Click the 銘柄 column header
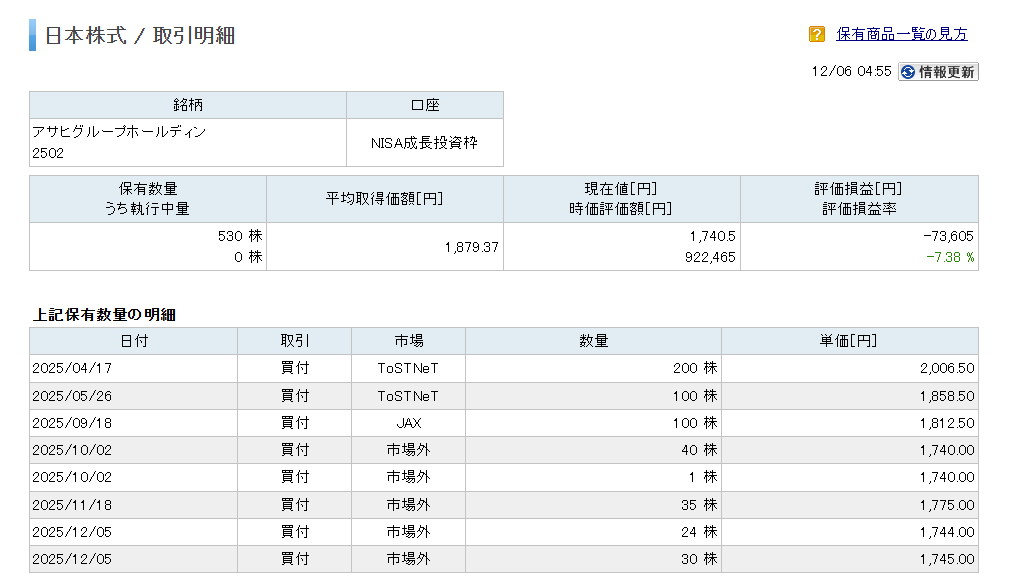This screenshot has width=1020, height=585. pos(188,105)
